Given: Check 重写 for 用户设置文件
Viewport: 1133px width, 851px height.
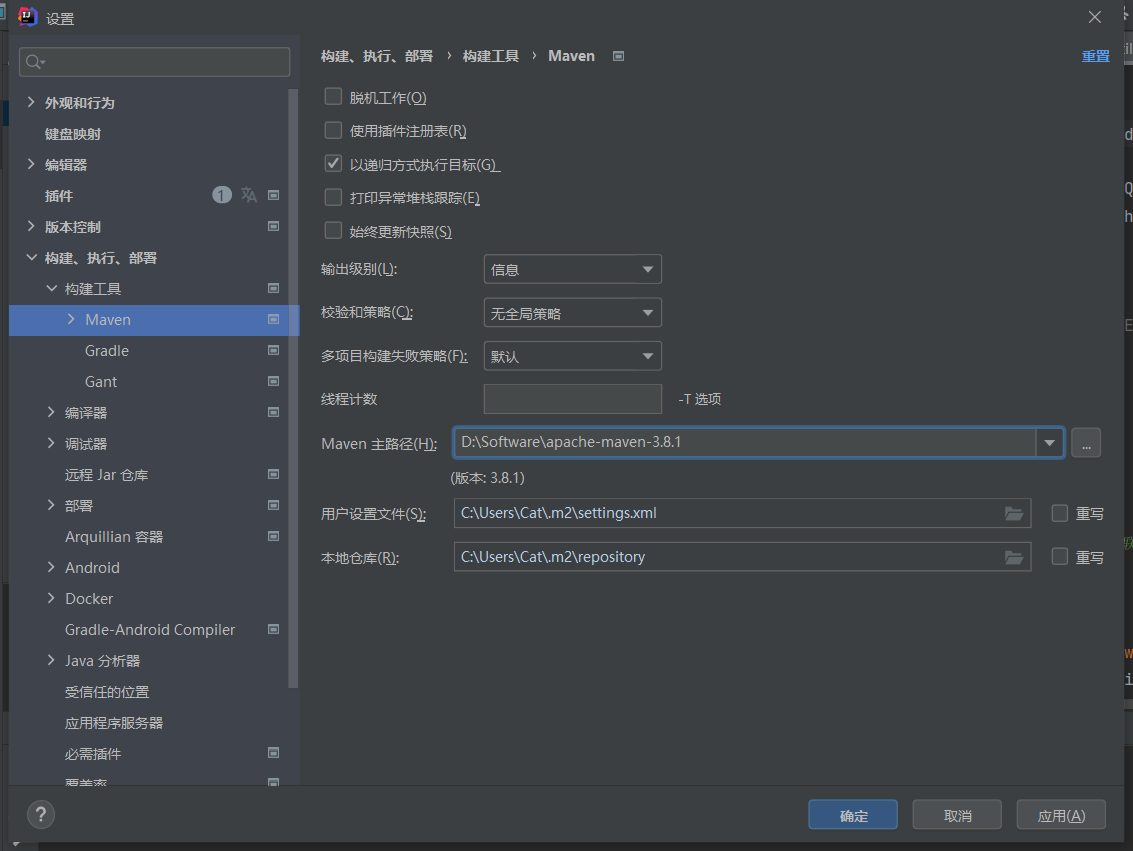Looking at the screenshot, I should (1060, 514).
